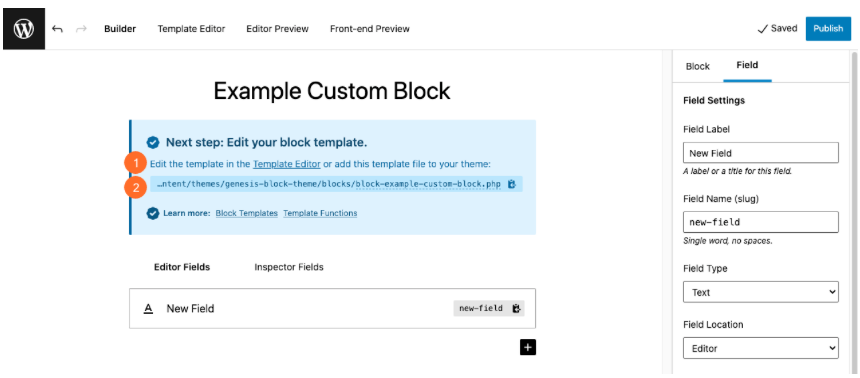Image resolution: width=860 pixels, height=378 pixels.
Task: Open the Template Editor menu item
Action: click(x=191, y=29)
